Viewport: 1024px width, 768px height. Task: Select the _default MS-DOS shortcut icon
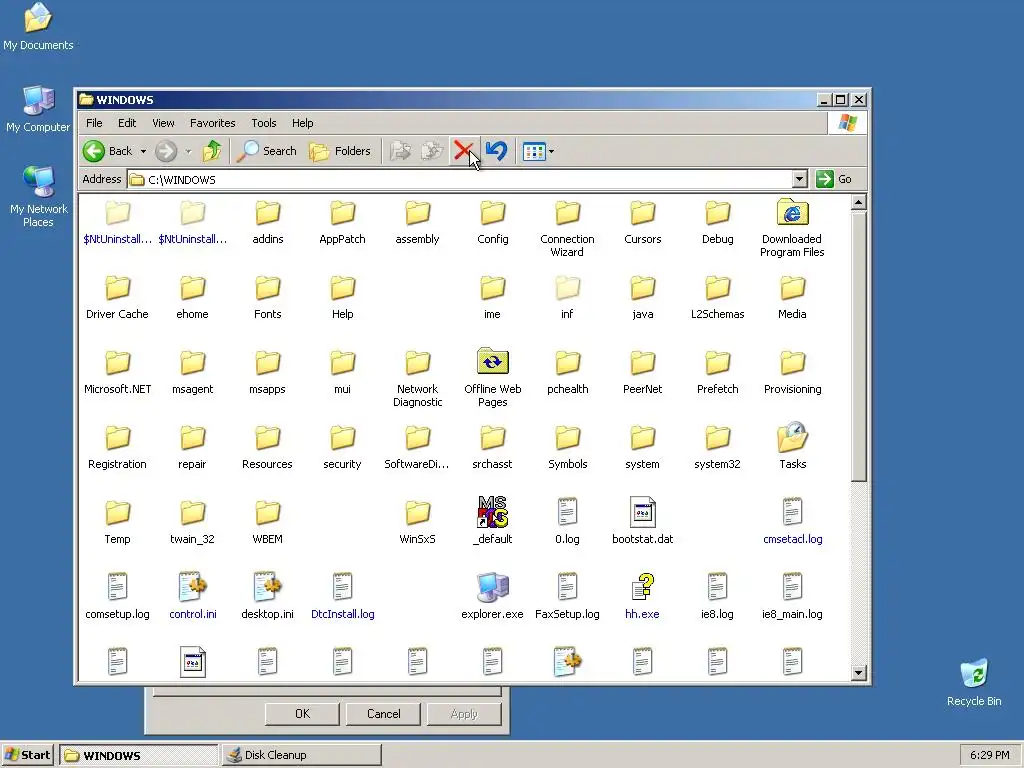(492, 513)
